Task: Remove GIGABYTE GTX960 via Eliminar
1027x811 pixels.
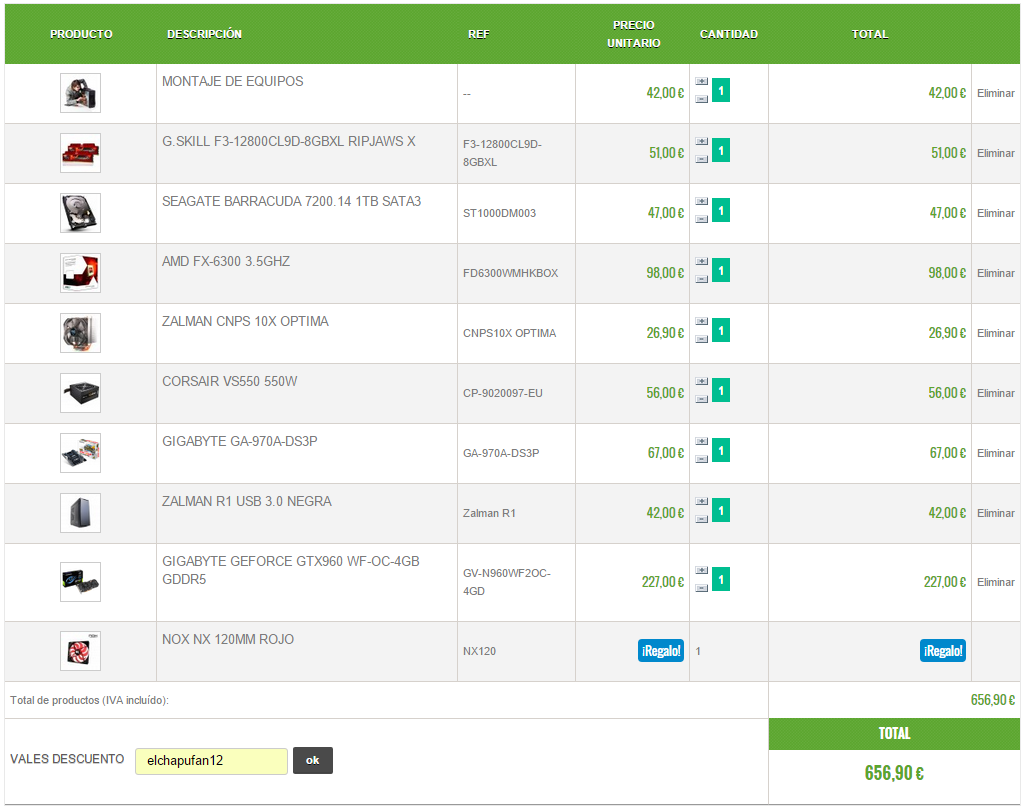Action: click(996, 582)
